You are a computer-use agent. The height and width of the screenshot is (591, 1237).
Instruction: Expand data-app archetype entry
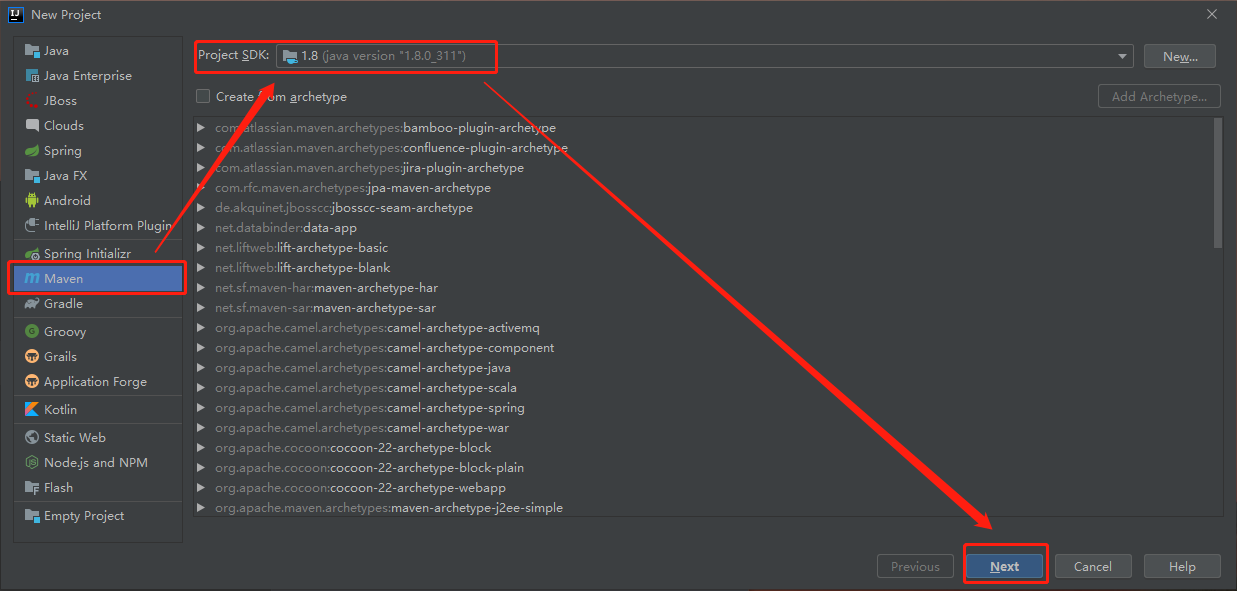tap(201, 228)
